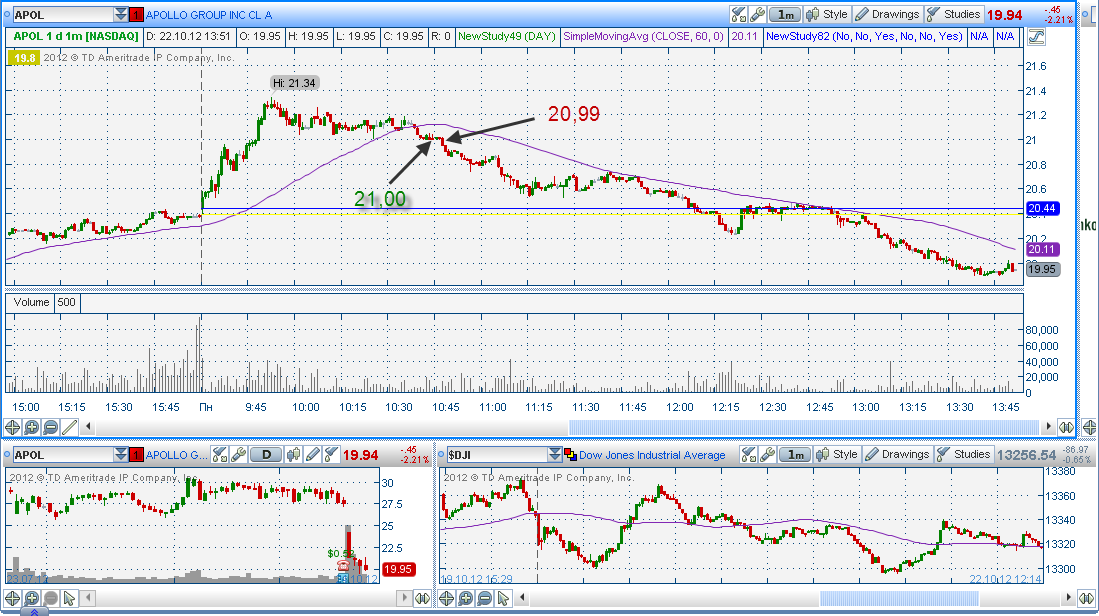1099x616 pixels.
Task: Toggle the expansion arrows icon under main chart
Action: tap(1066, 427)
